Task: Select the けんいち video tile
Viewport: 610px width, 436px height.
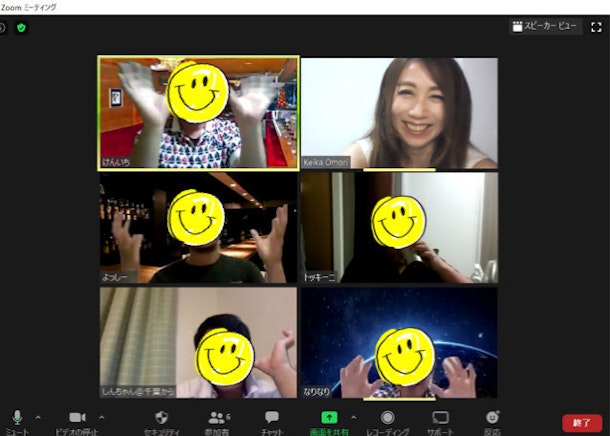Action: (x=198, y=112)
